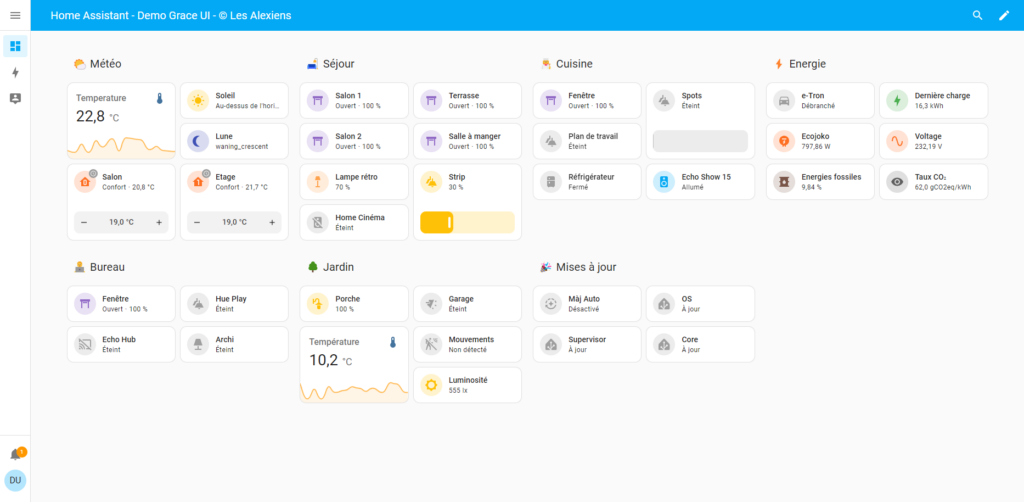The height and width of the screenshot is (502, 1024).
Task: Click the Luminosité brightness icon
Action: [431, 385]
